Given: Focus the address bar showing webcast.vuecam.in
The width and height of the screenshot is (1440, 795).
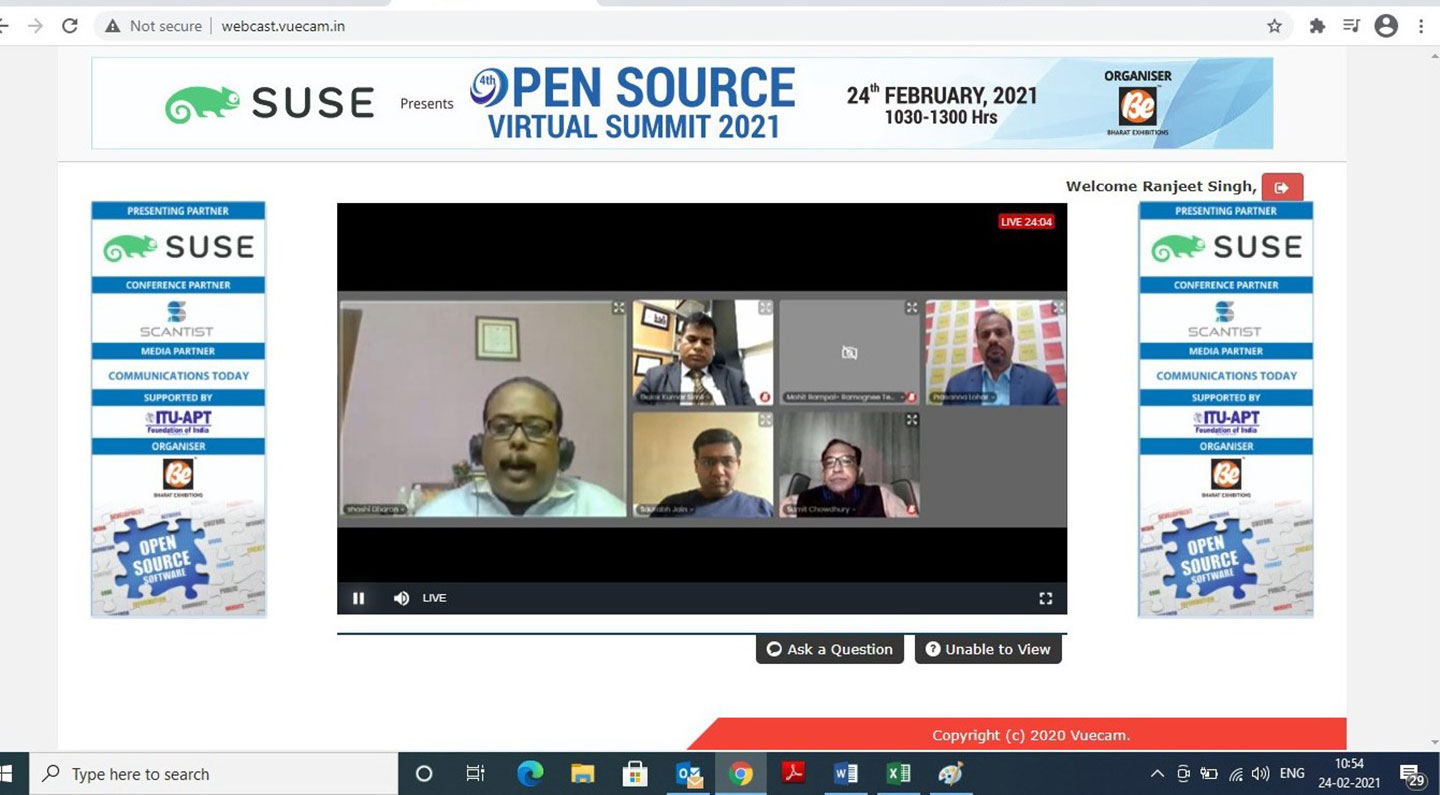Looking at the screenshot, I should (x=283, y=26).
